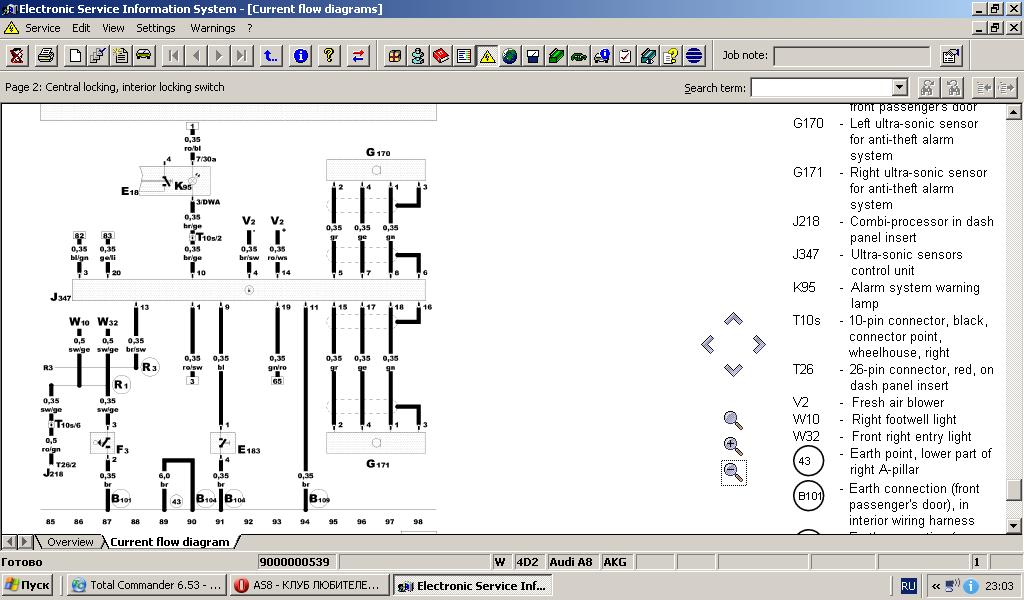Open Total Commander from the taskbar
Image resolution: width=1024 pixels, height=600 pixels.
[144, 586]
